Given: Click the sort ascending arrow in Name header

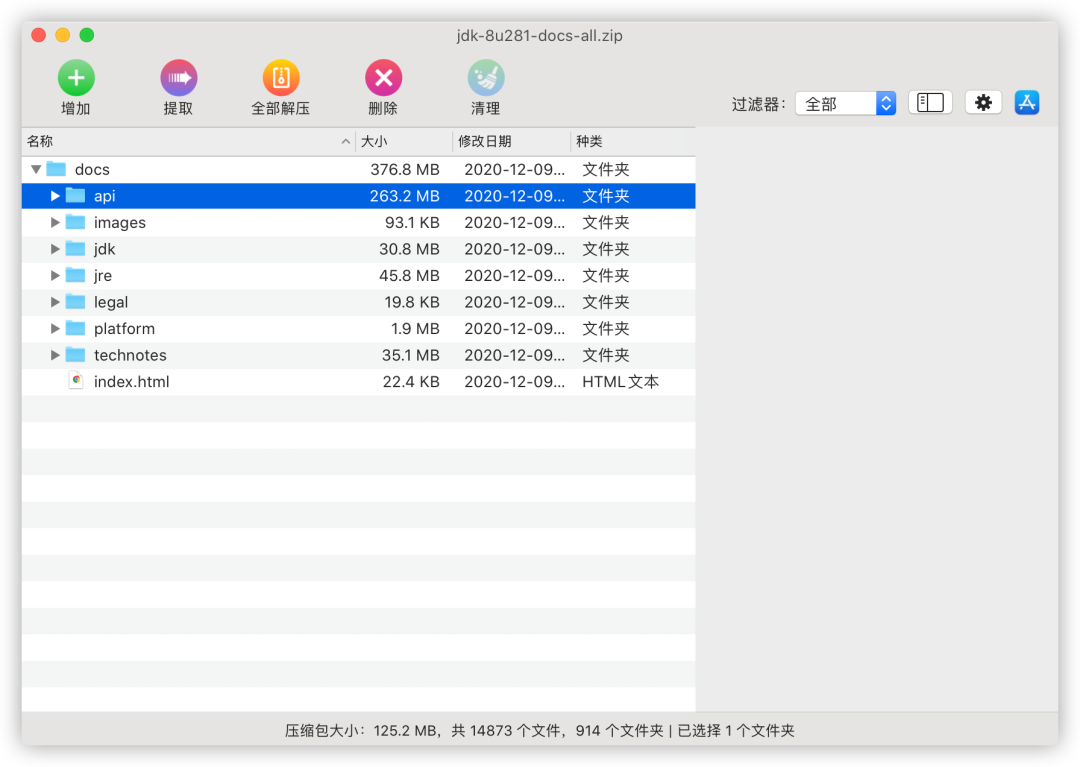Looking at the screenshot, I should point(346,142).
